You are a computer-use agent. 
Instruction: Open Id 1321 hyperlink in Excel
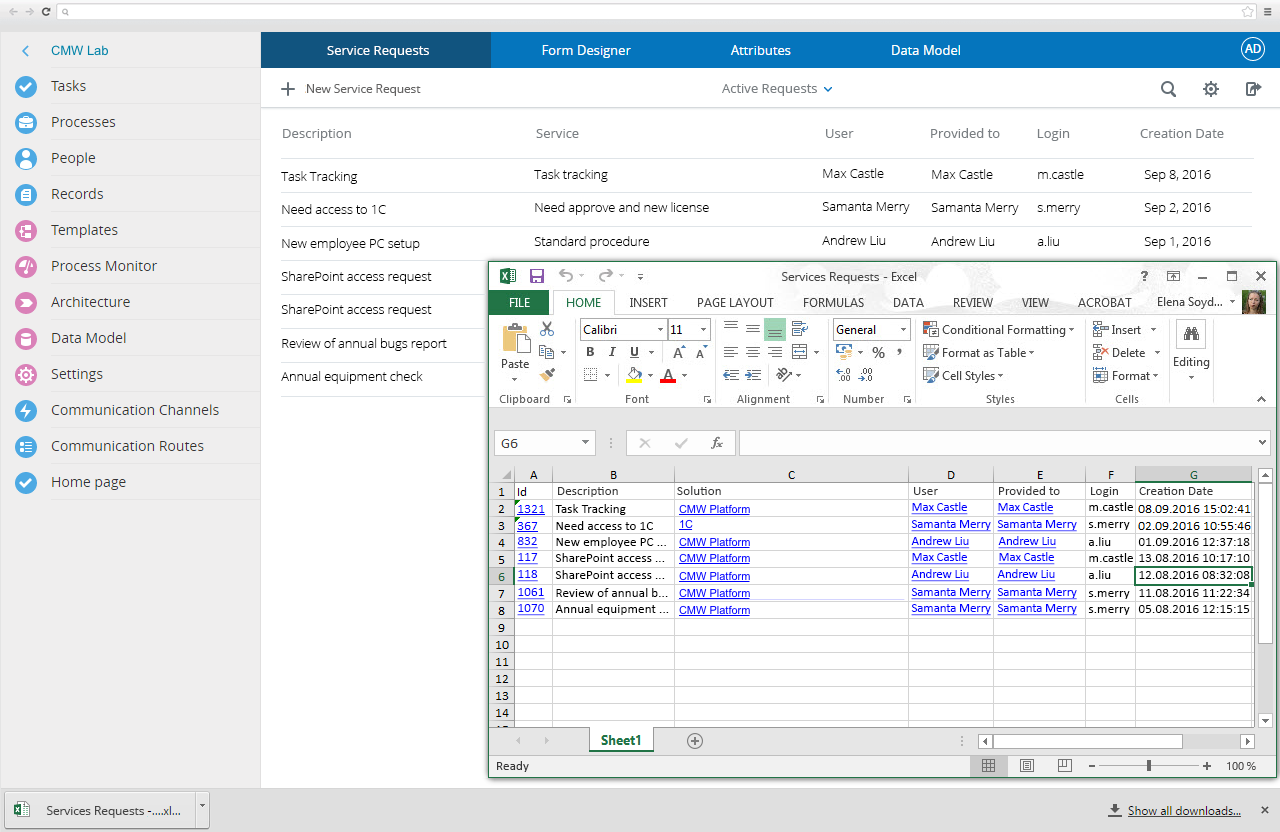click(x=531, y=509)
